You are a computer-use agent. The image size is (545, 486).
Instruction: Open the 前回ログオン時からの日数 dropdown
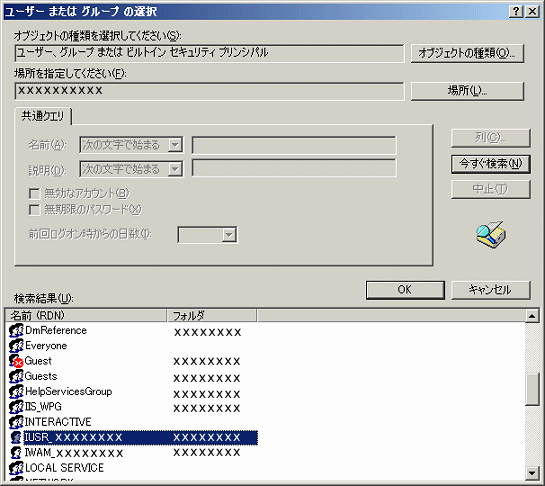point(229,235)
